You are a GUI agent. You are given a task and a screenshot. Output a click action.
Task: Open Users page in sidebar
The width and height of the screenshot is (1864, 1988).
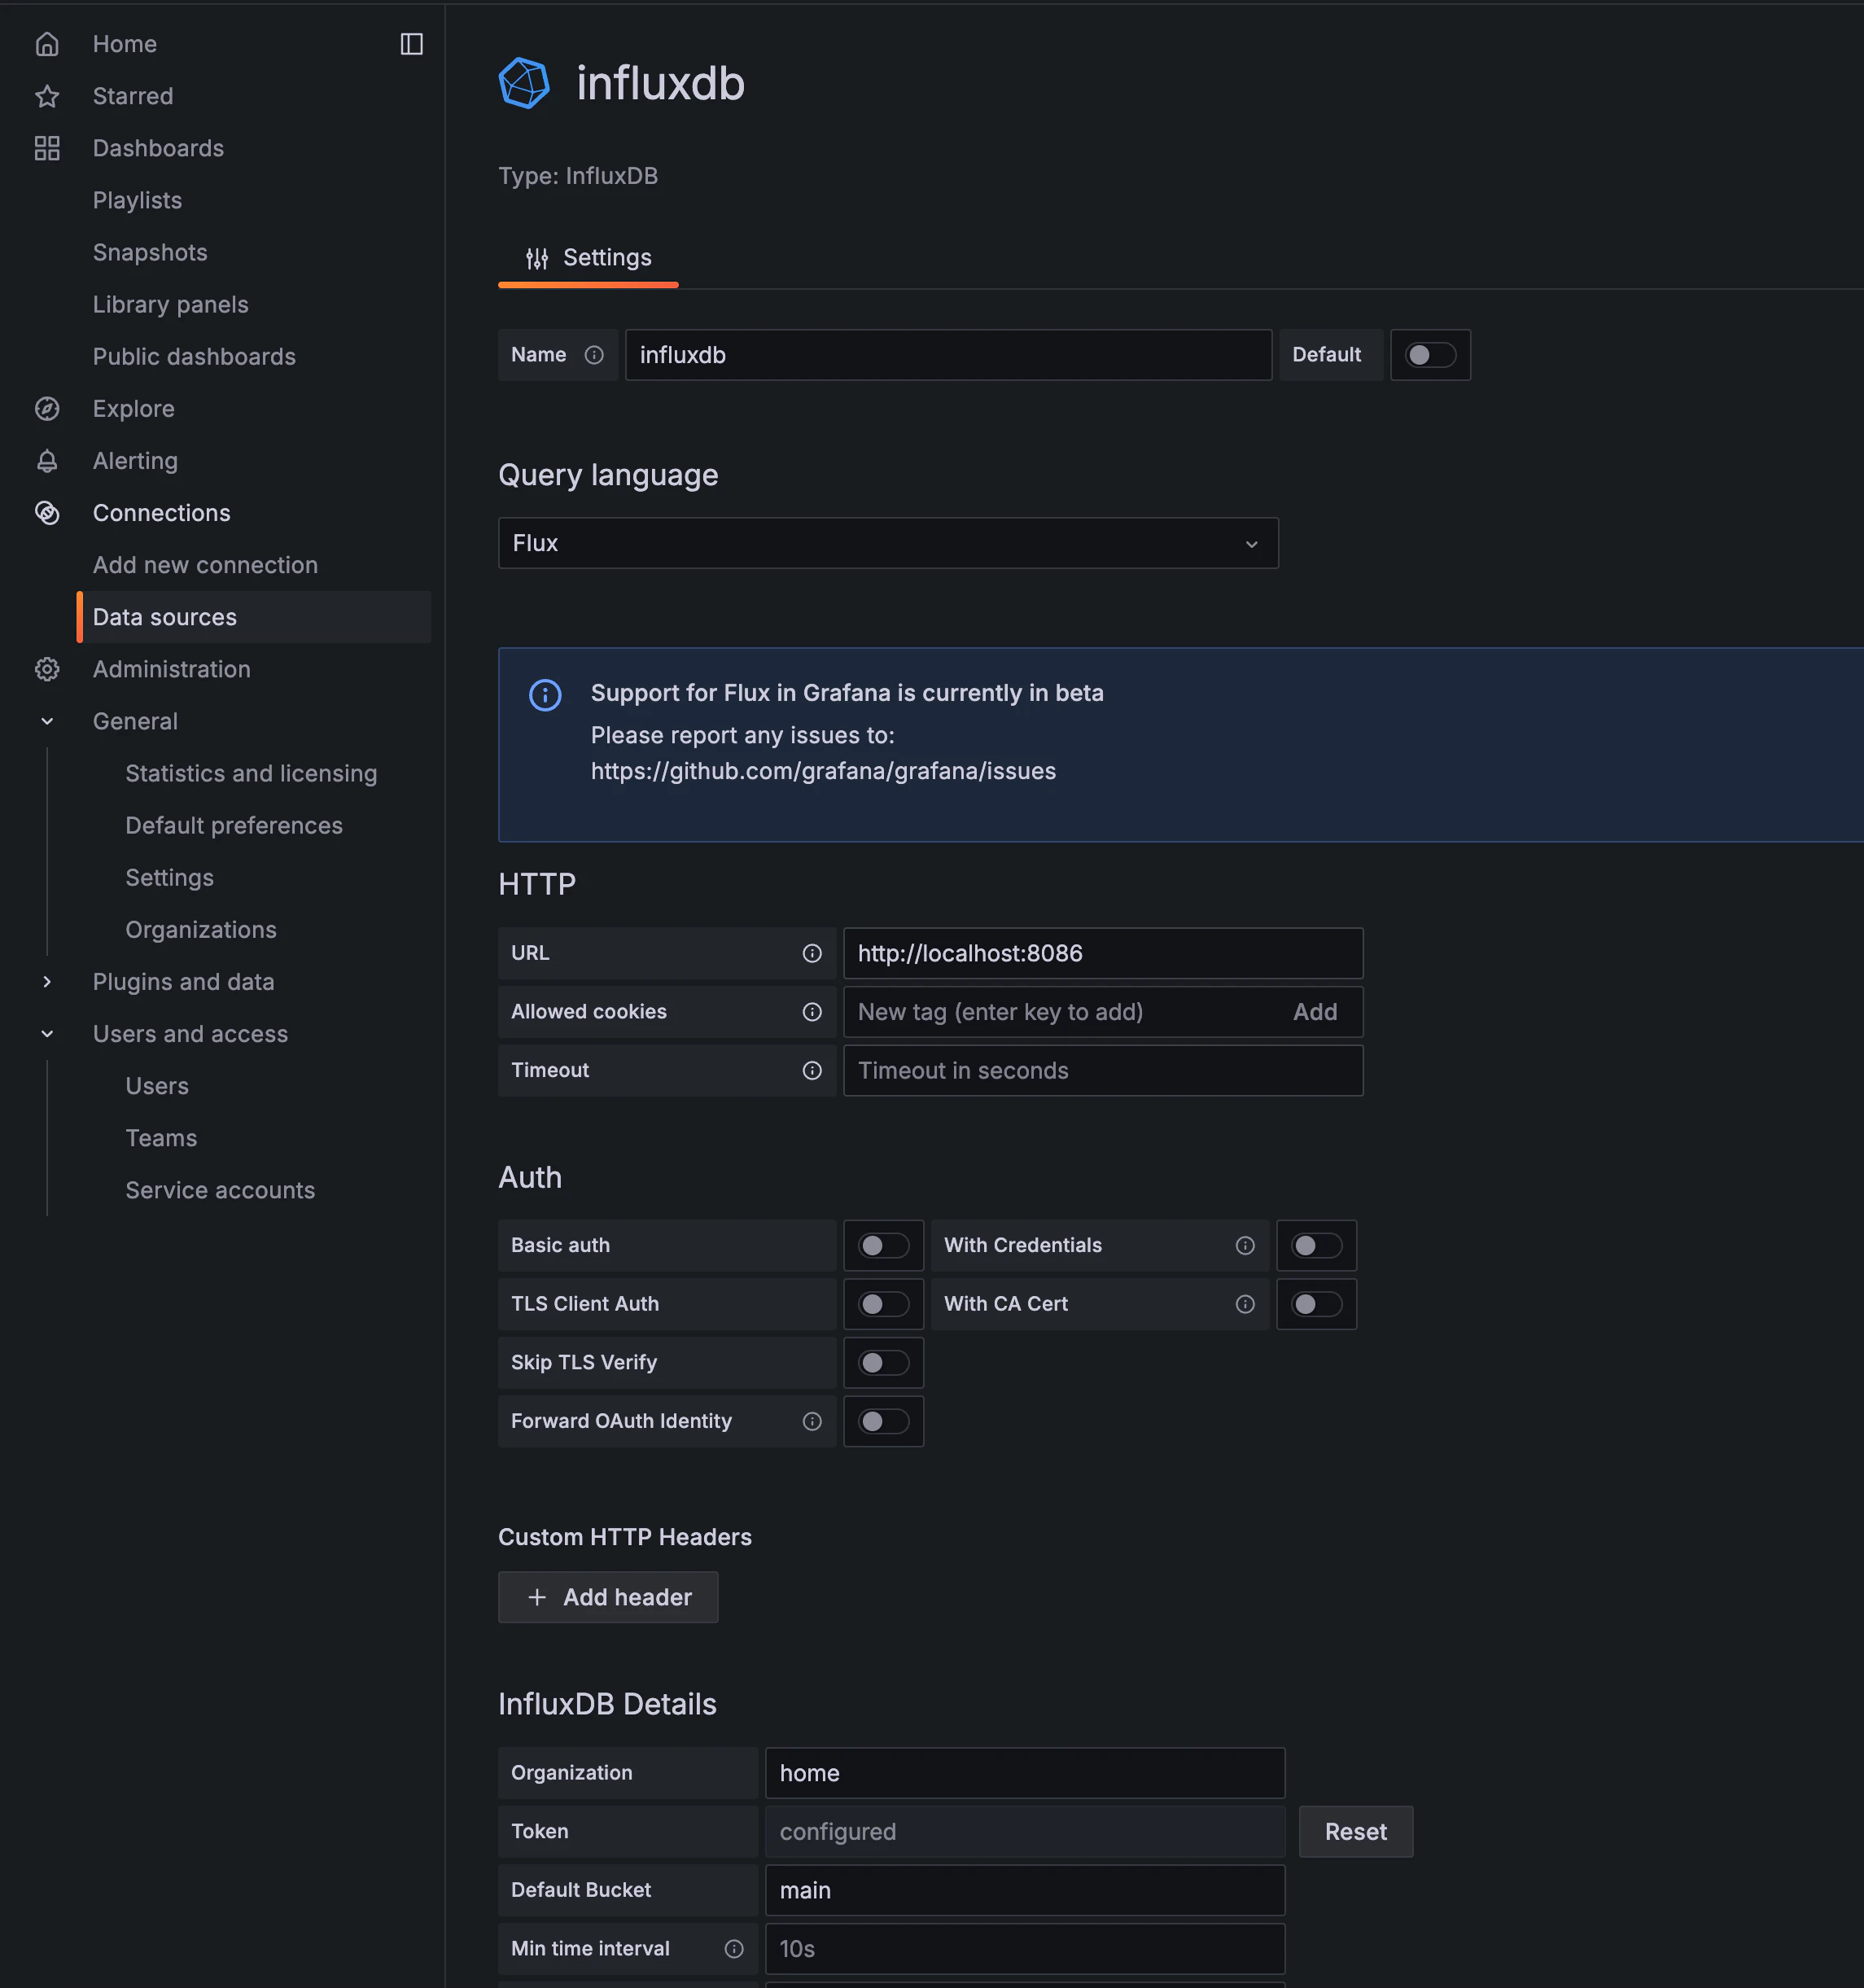(157, 1086)
